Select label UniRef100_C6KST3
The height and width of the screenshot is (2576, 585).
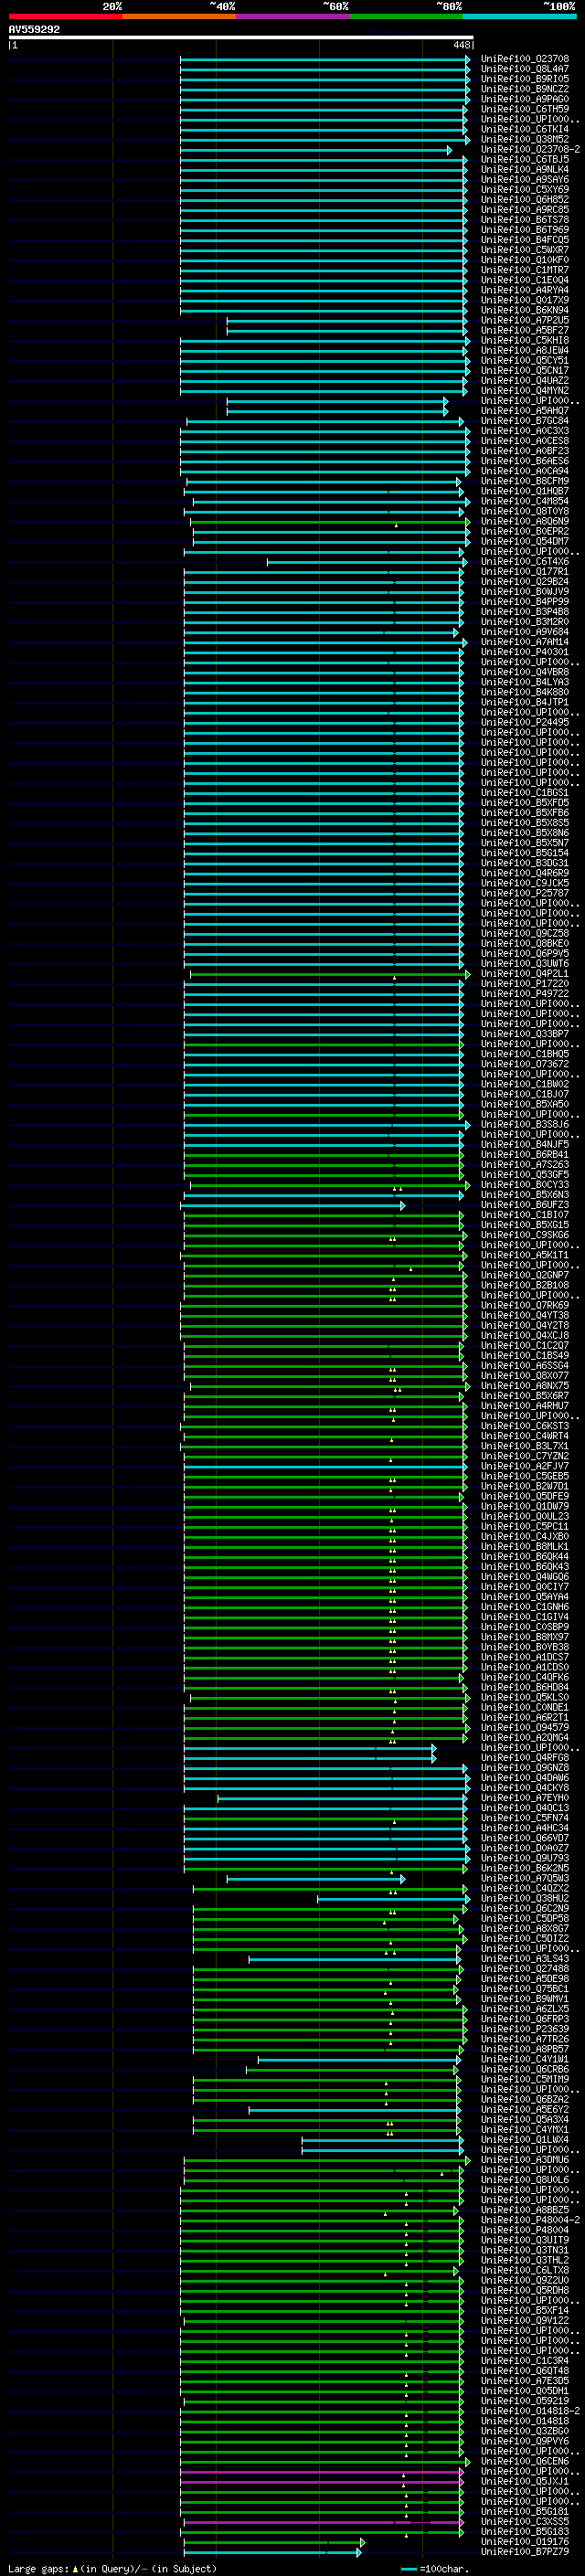click(525, 1426)
